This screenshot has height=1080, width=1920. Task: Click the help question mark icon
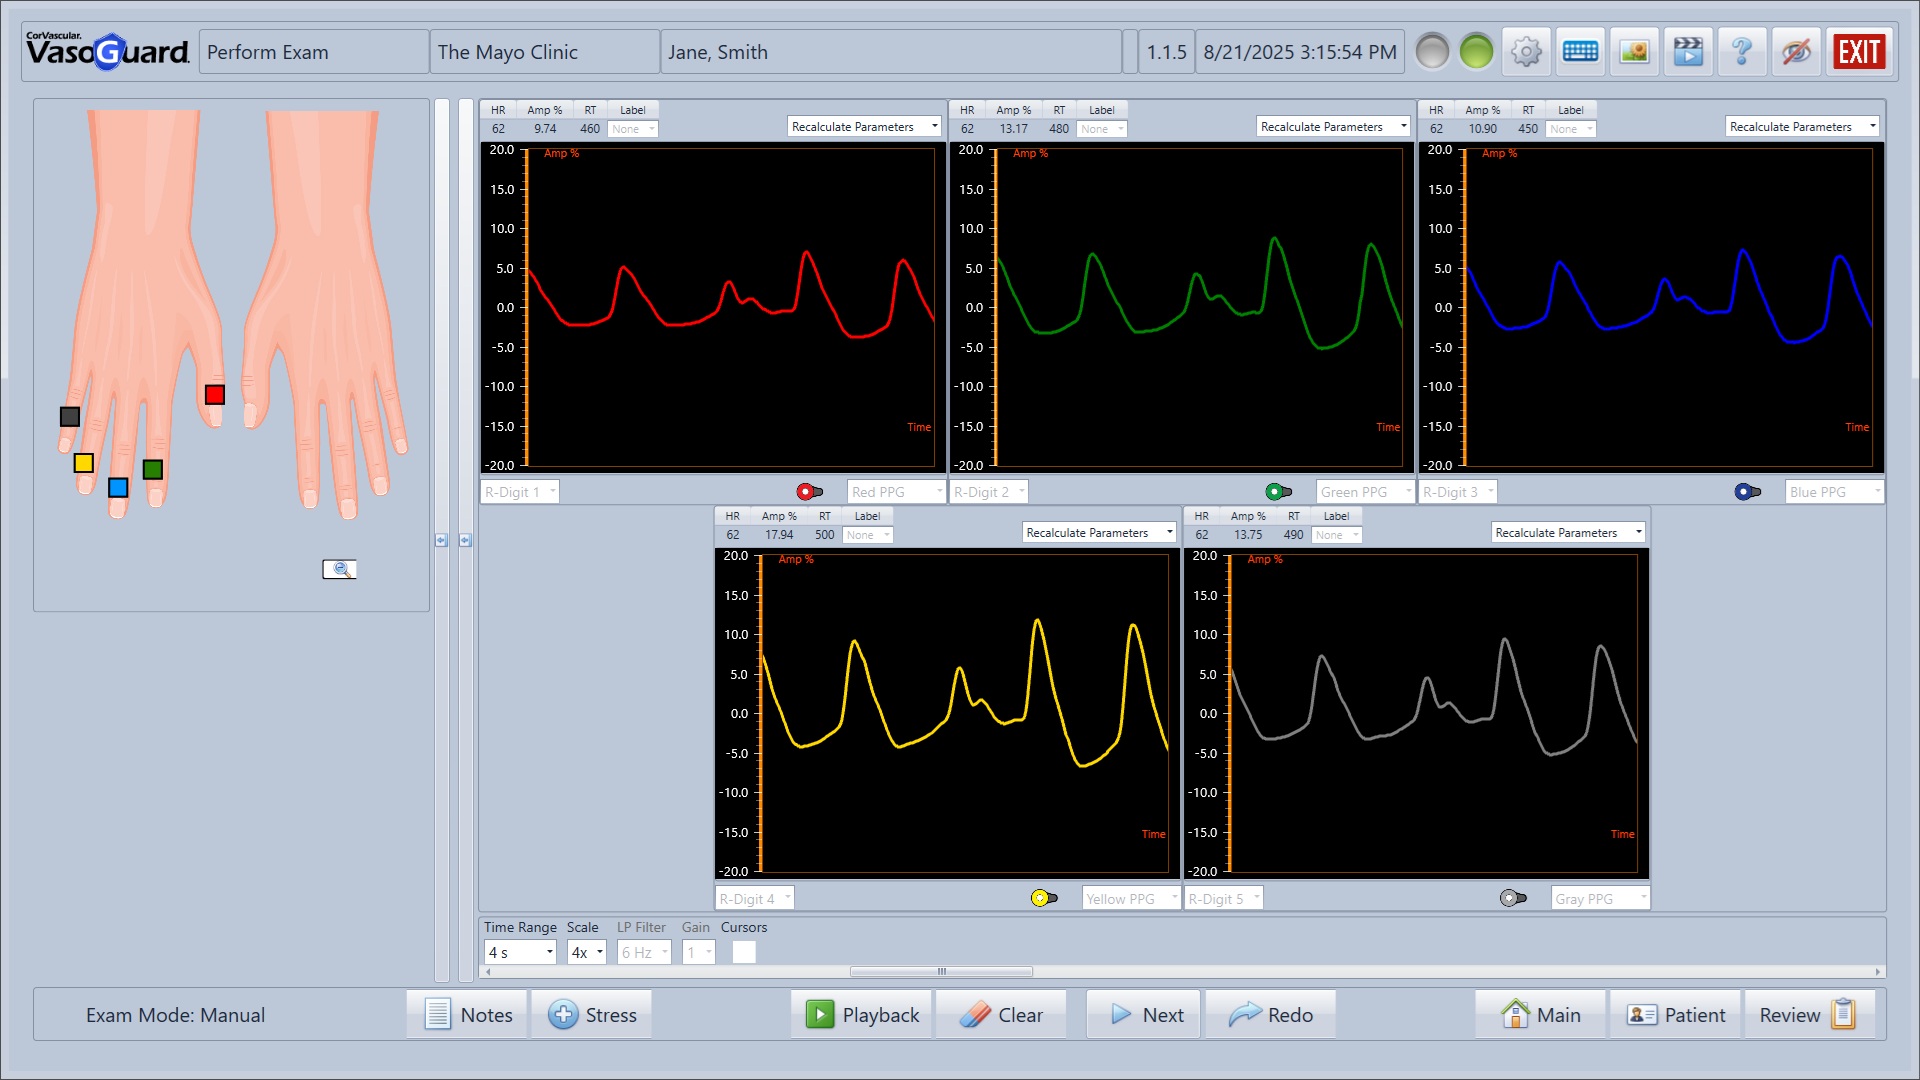1742,51
